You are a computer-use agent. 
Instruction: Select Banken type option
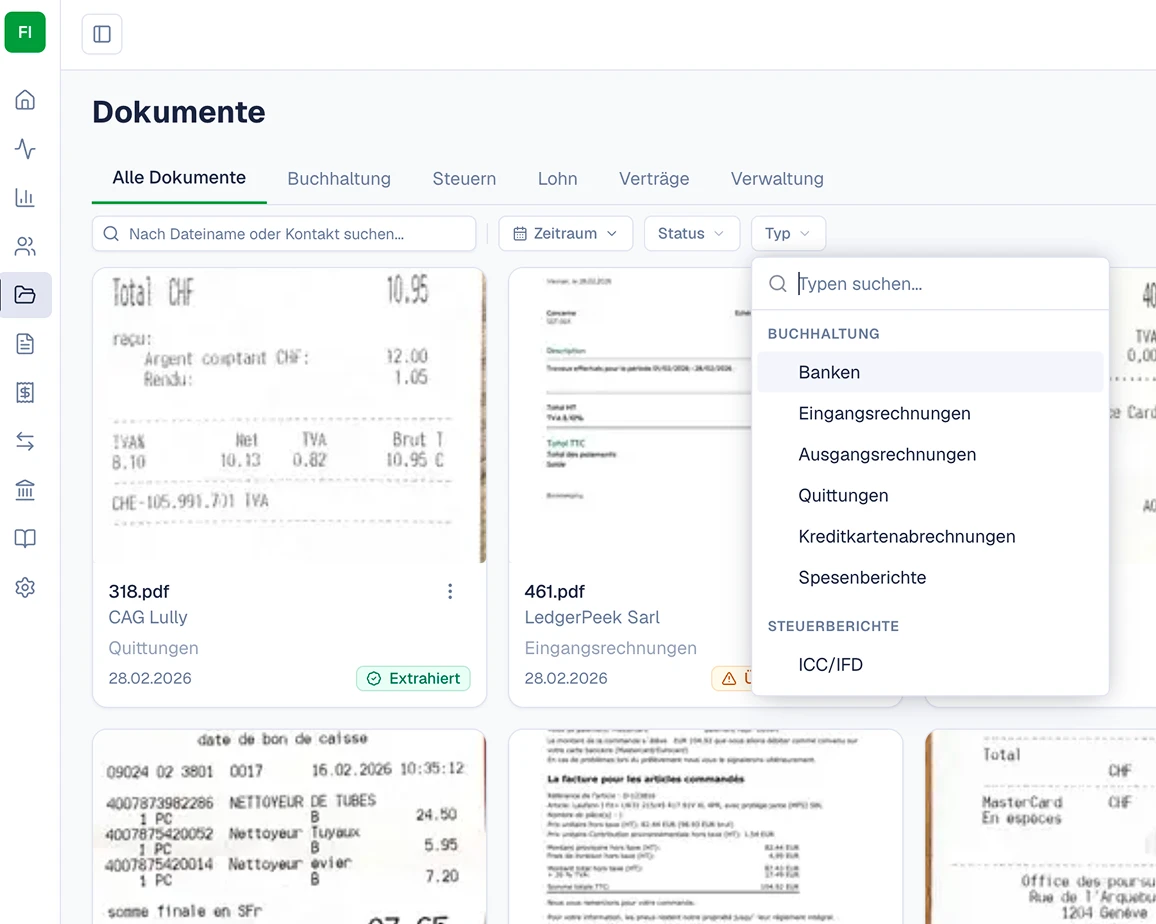click(930, 372)
